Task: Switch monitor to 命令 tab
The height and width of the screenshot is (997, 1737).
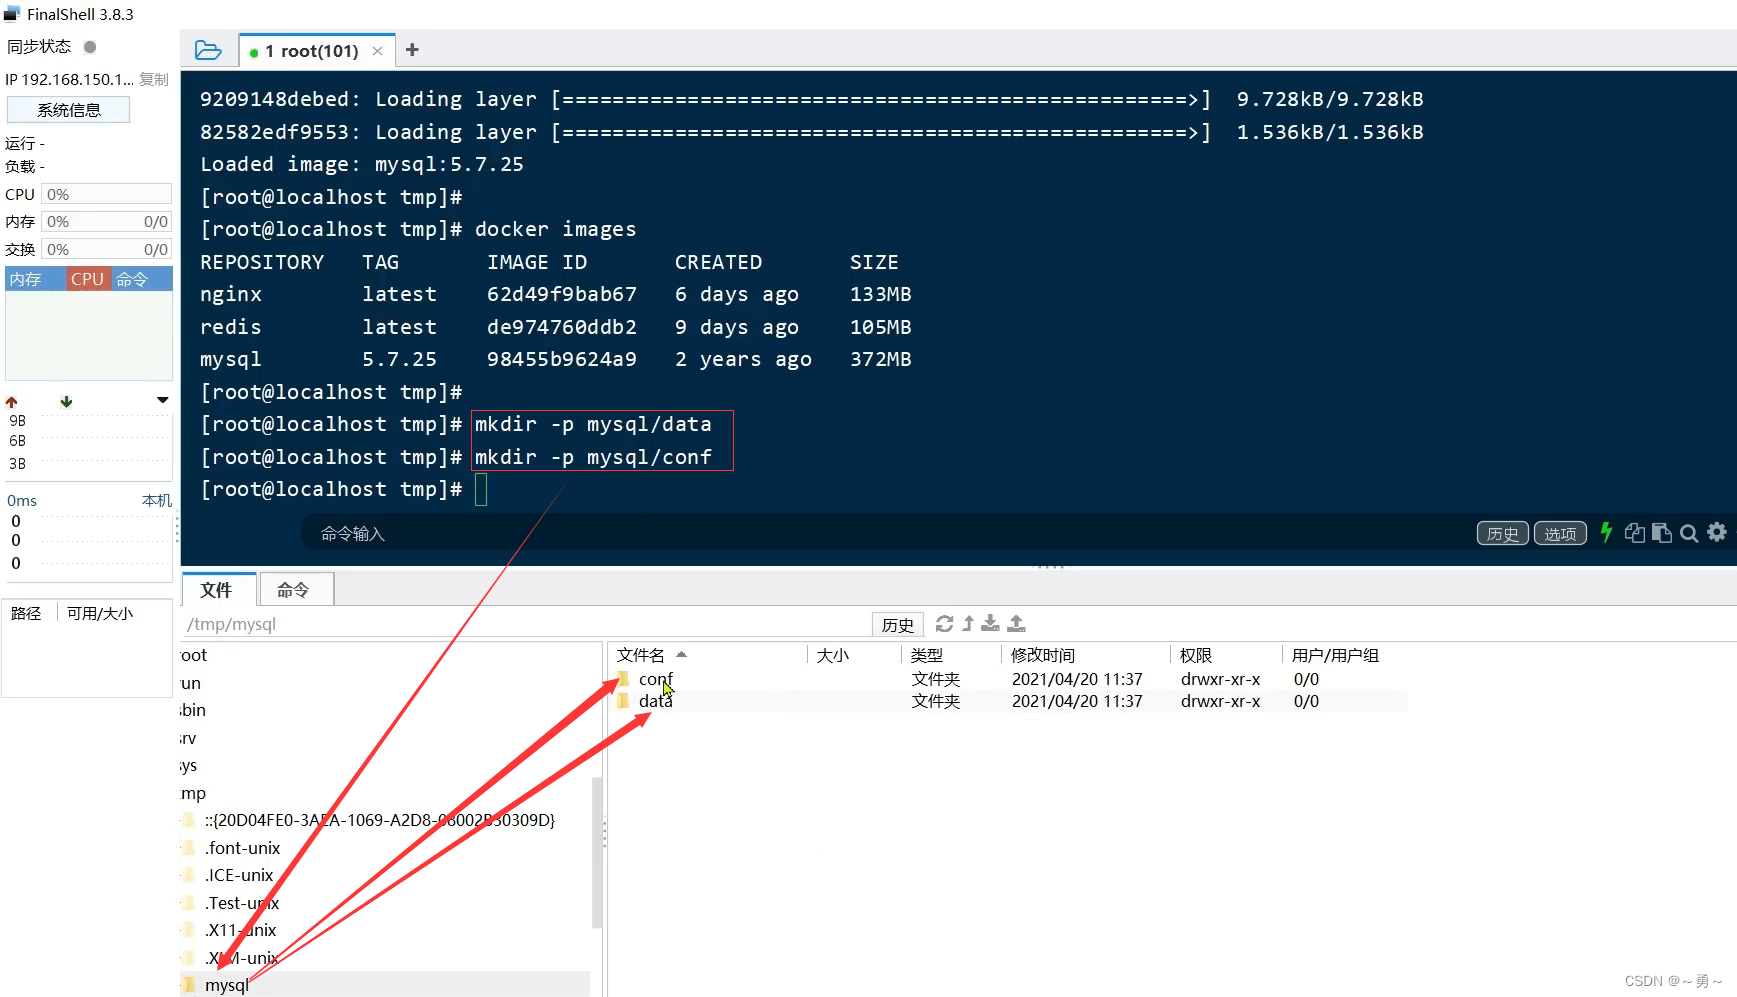Action: (141, 279)
